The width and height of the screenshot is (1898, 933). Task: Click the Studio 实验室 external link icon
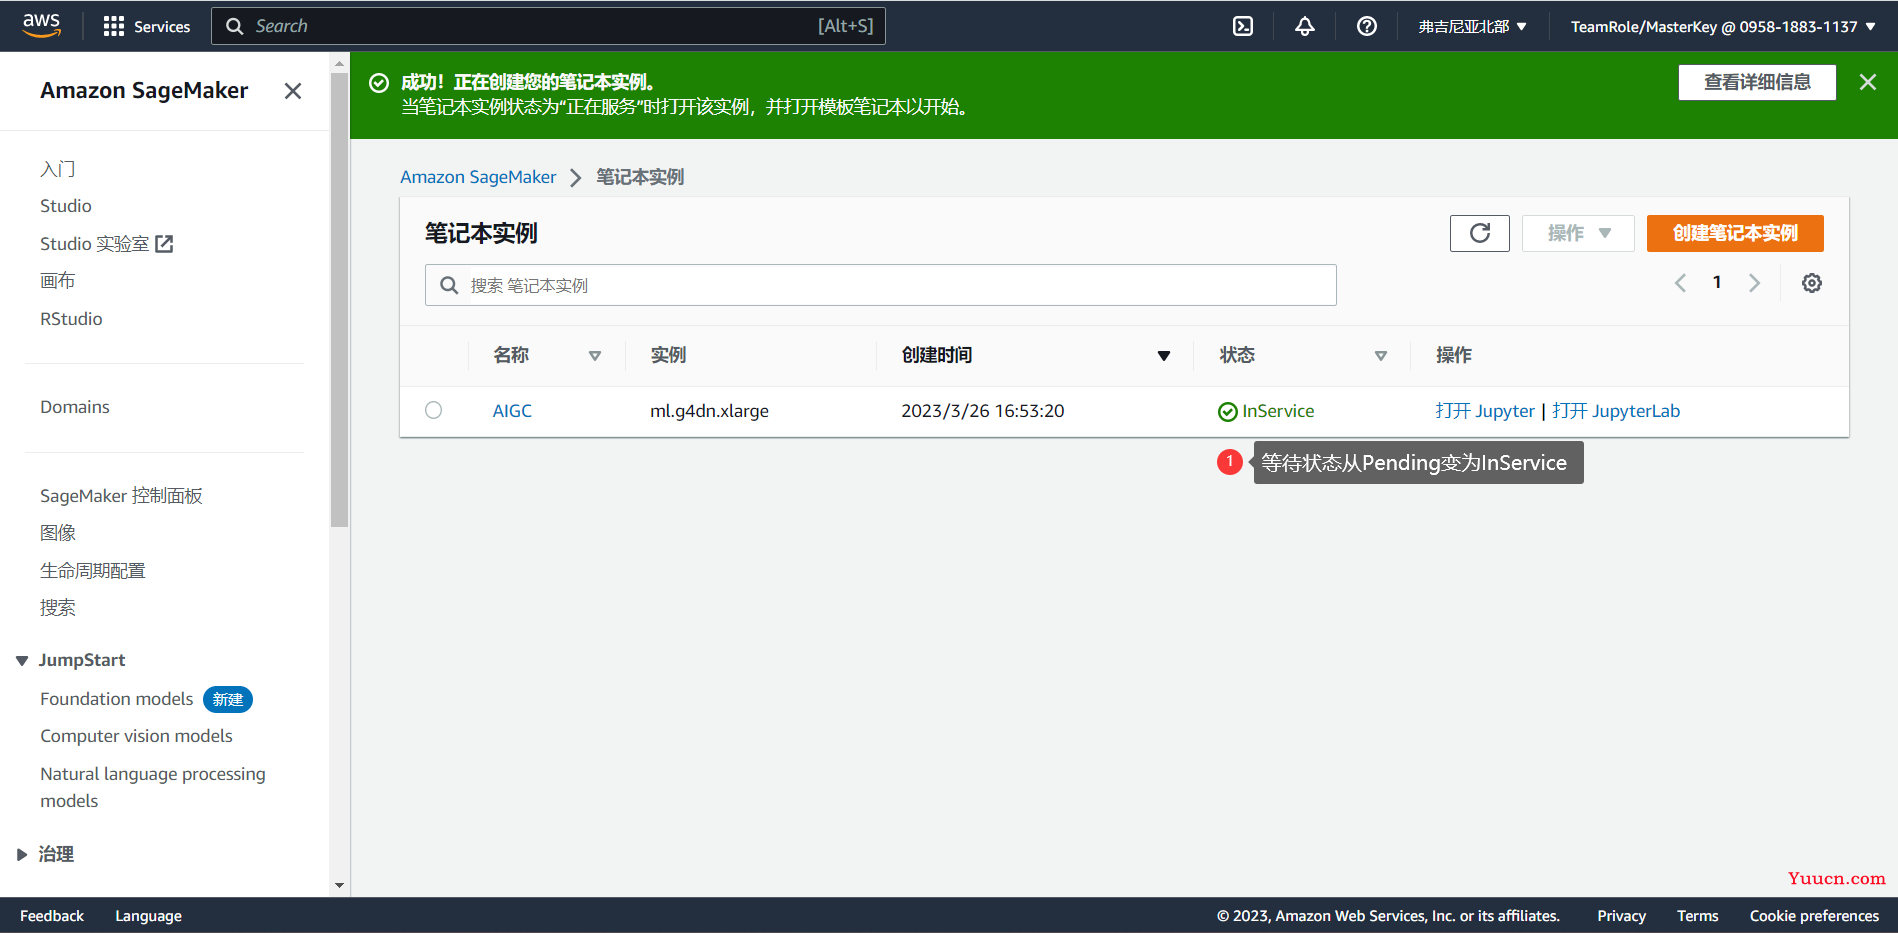165,244
